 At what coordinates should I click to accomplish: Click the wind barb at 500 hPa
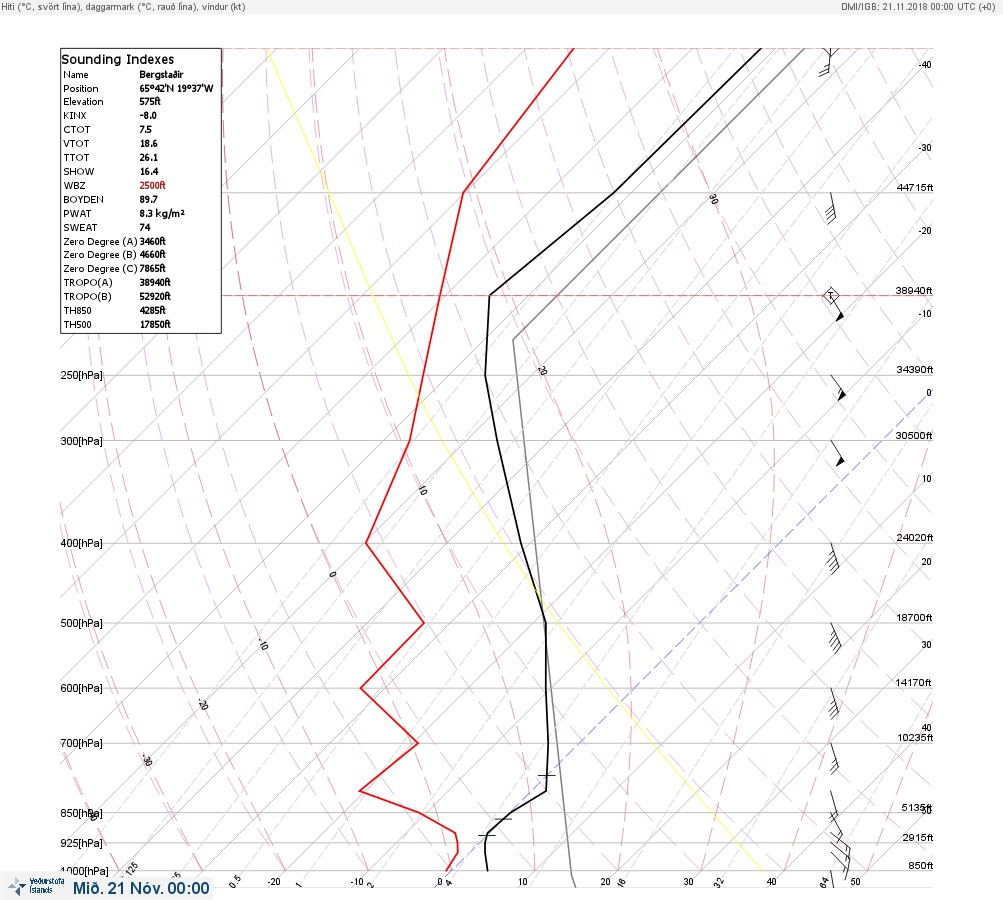(834, 638)
